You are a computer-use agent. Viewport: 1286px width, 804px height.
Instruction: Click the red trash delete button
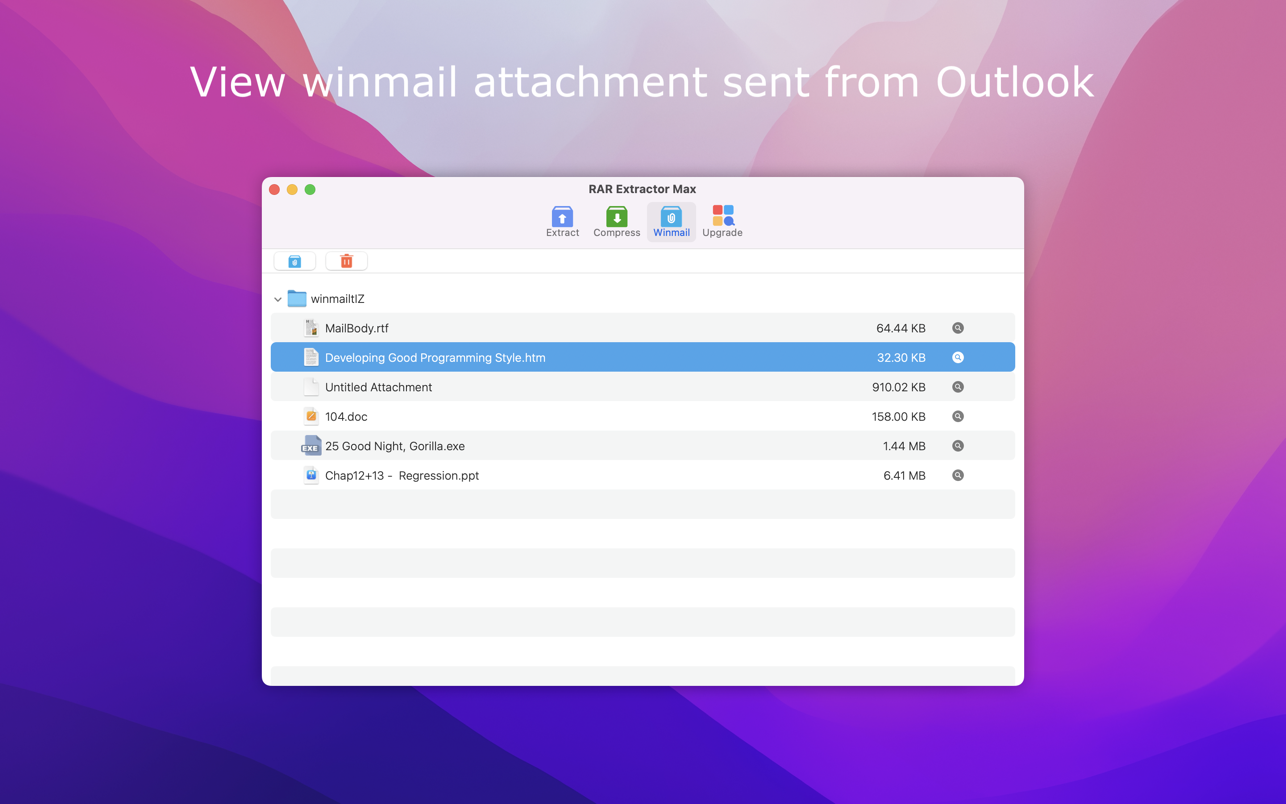click(x=346, y=261)
